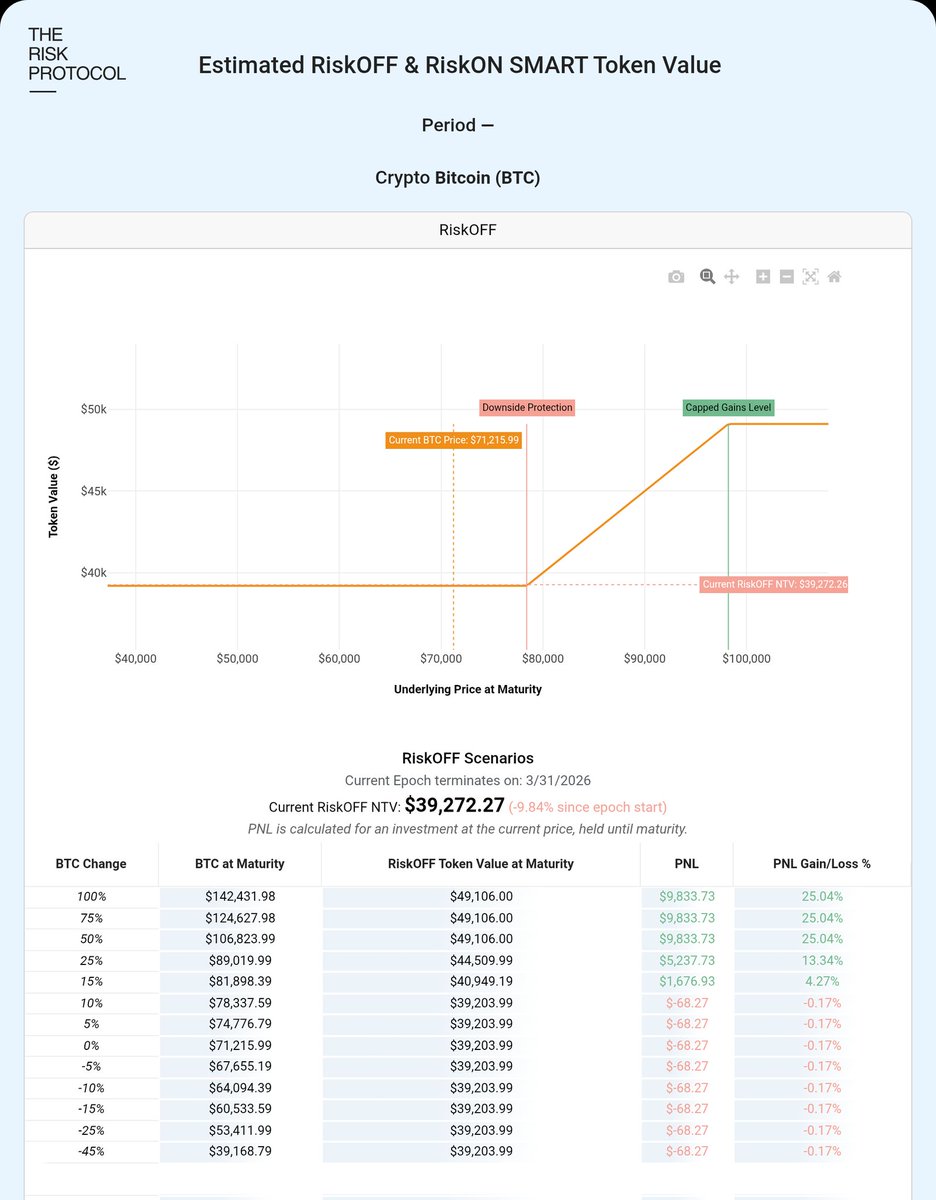Zoom out on the chart
The height and width of the screenshot is (1200, 936).
787,277
